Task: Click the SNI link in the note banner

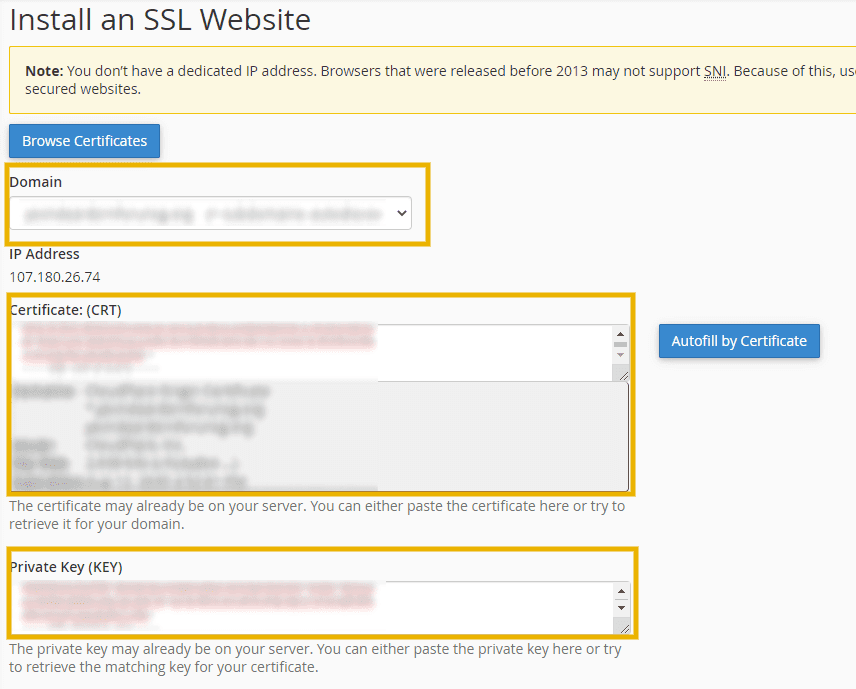Action: pyautogui.click(x=714, y=71)
